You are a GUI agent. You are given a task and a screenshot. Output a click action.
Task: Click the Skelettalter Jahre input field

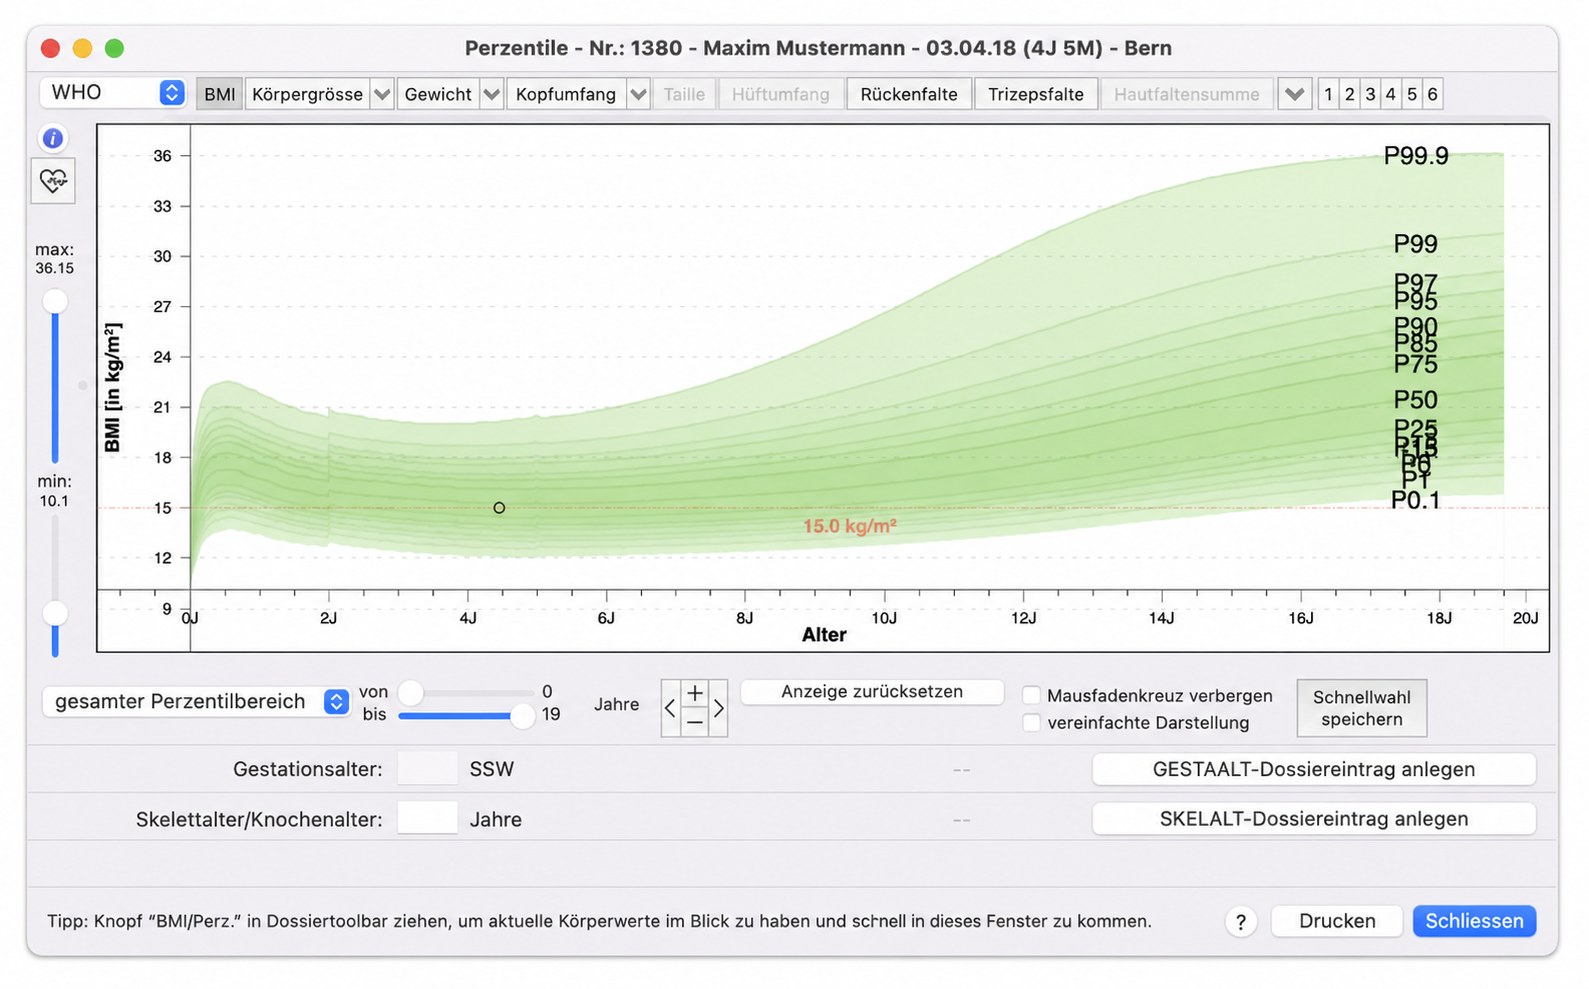click(x=428, y=819)
